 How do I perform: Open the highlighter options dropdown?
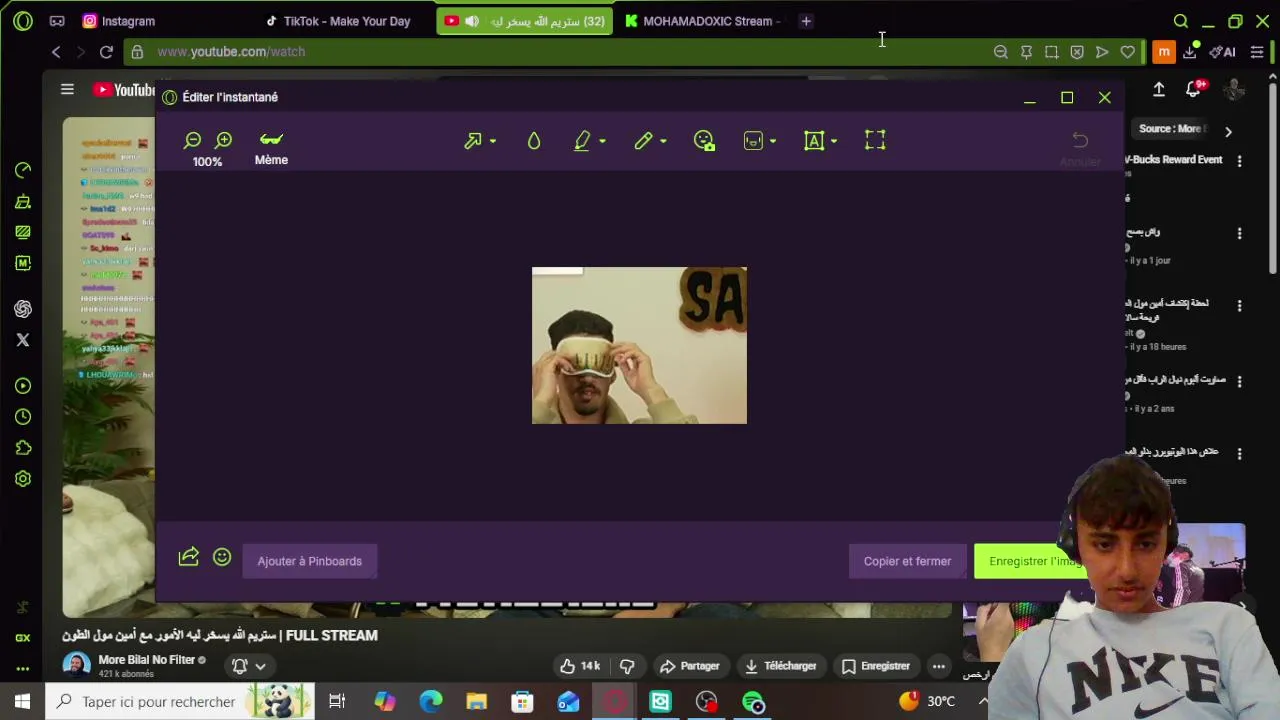[x=602, y=142]
